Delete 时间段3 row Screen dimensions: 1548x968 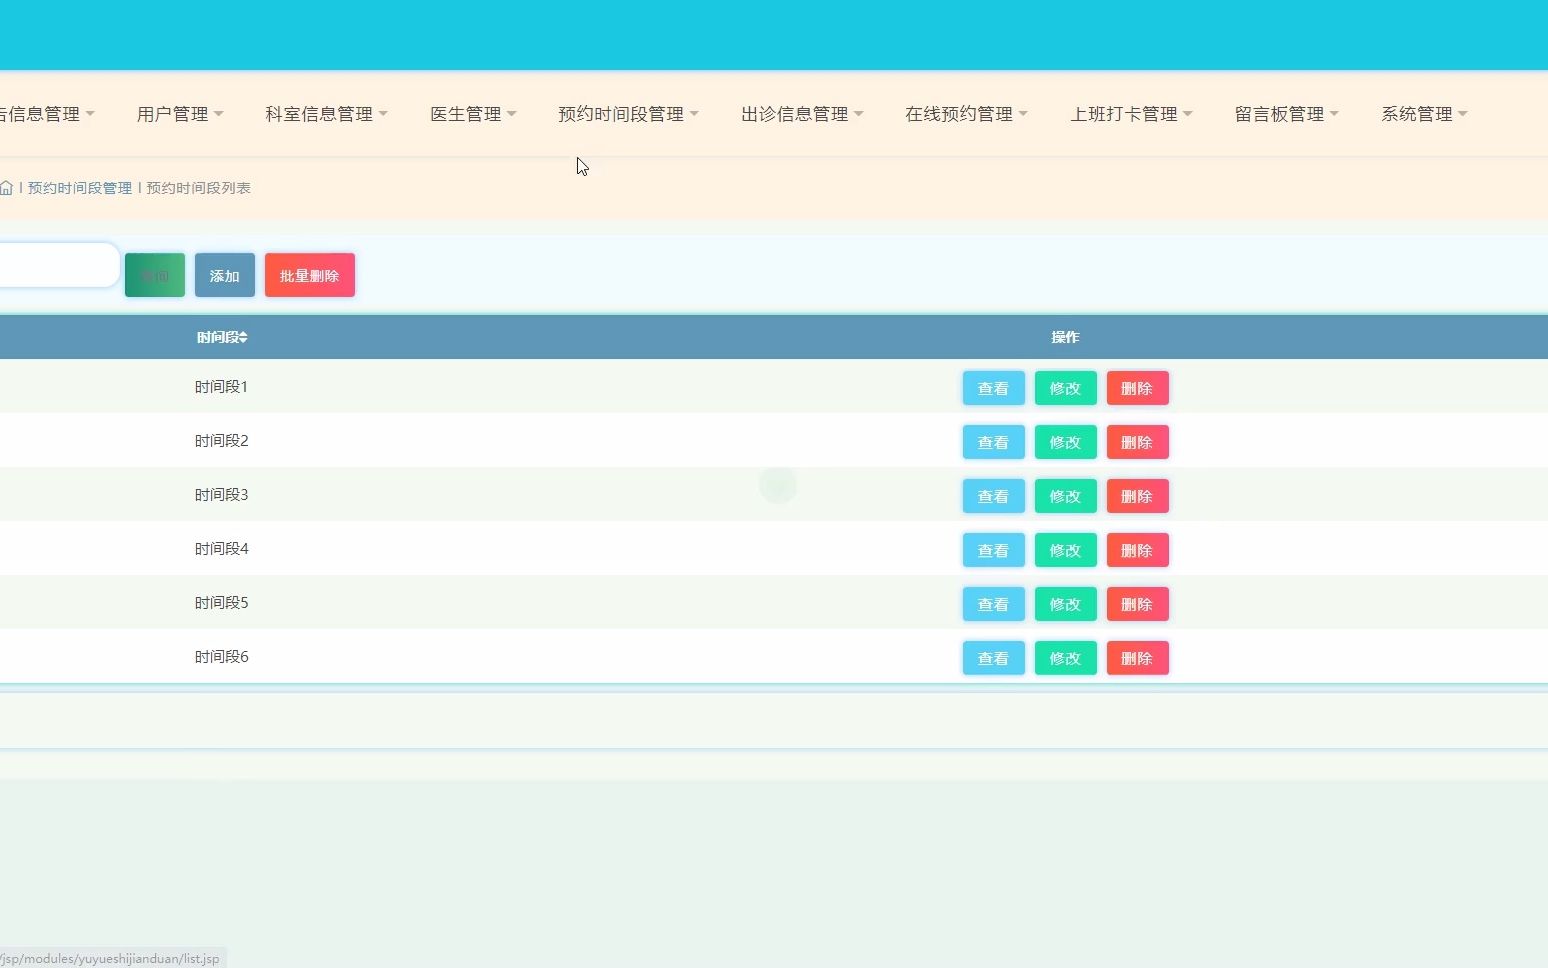(x=1138, y=496)
